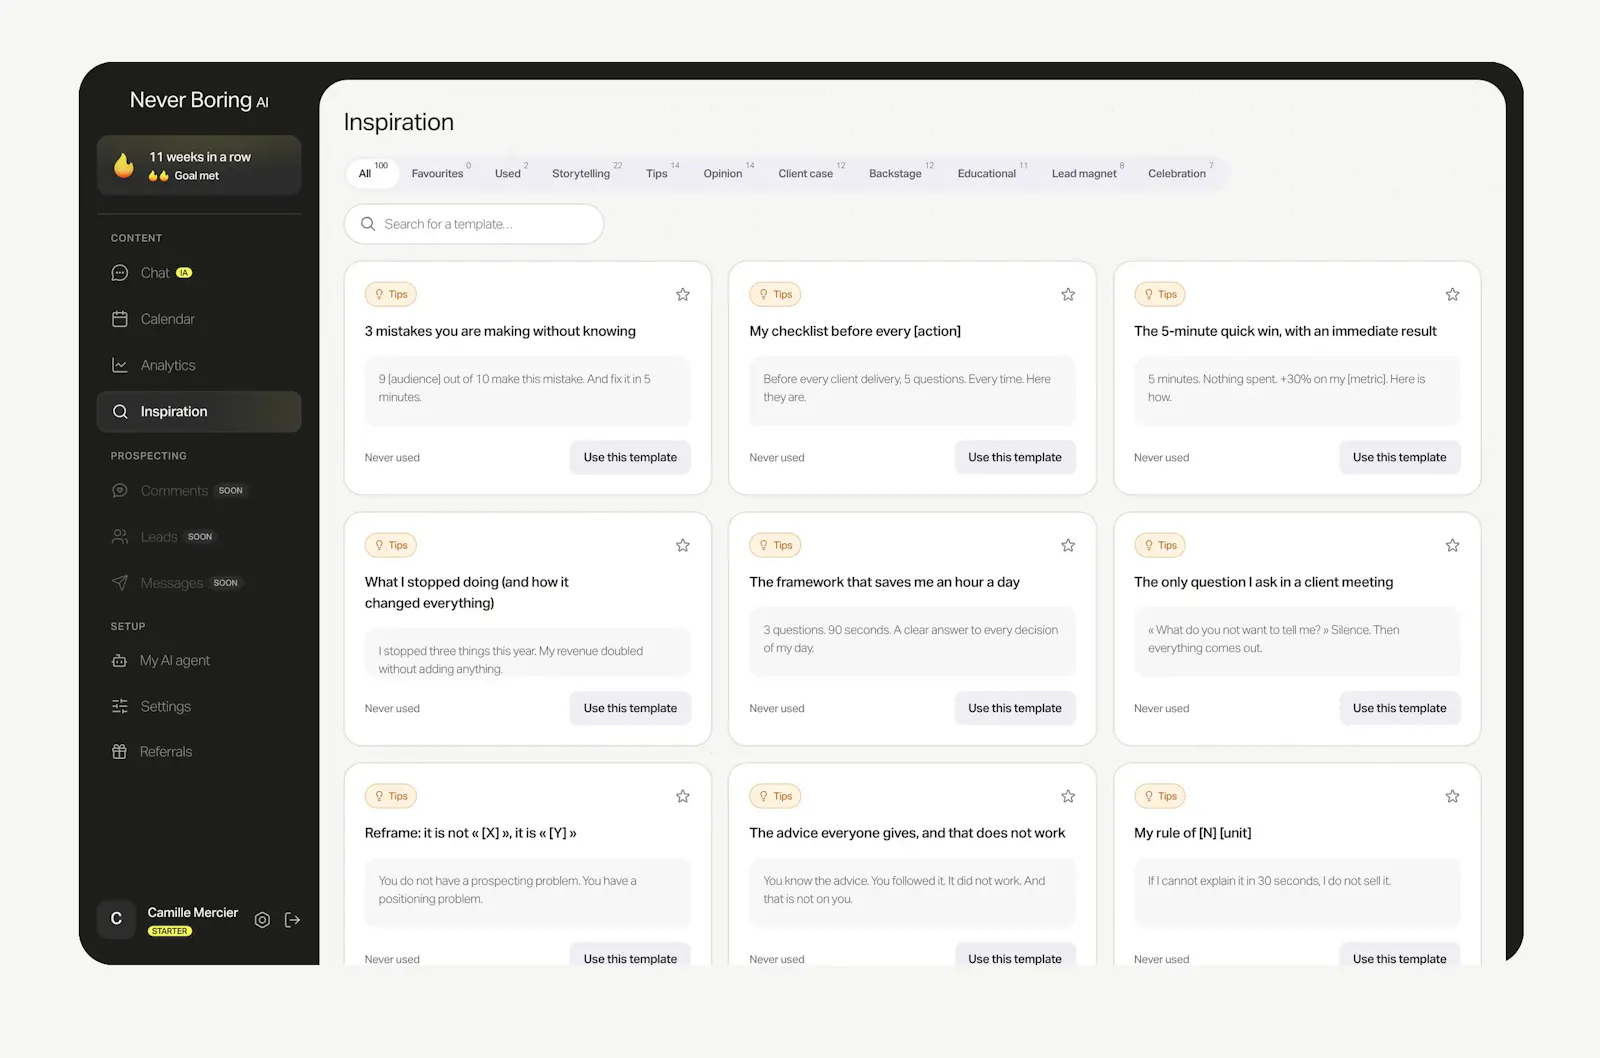Open the 11 weeks in a row streak card
Viewport: 1600px width, 1058px height.
[x=199, y=165]
